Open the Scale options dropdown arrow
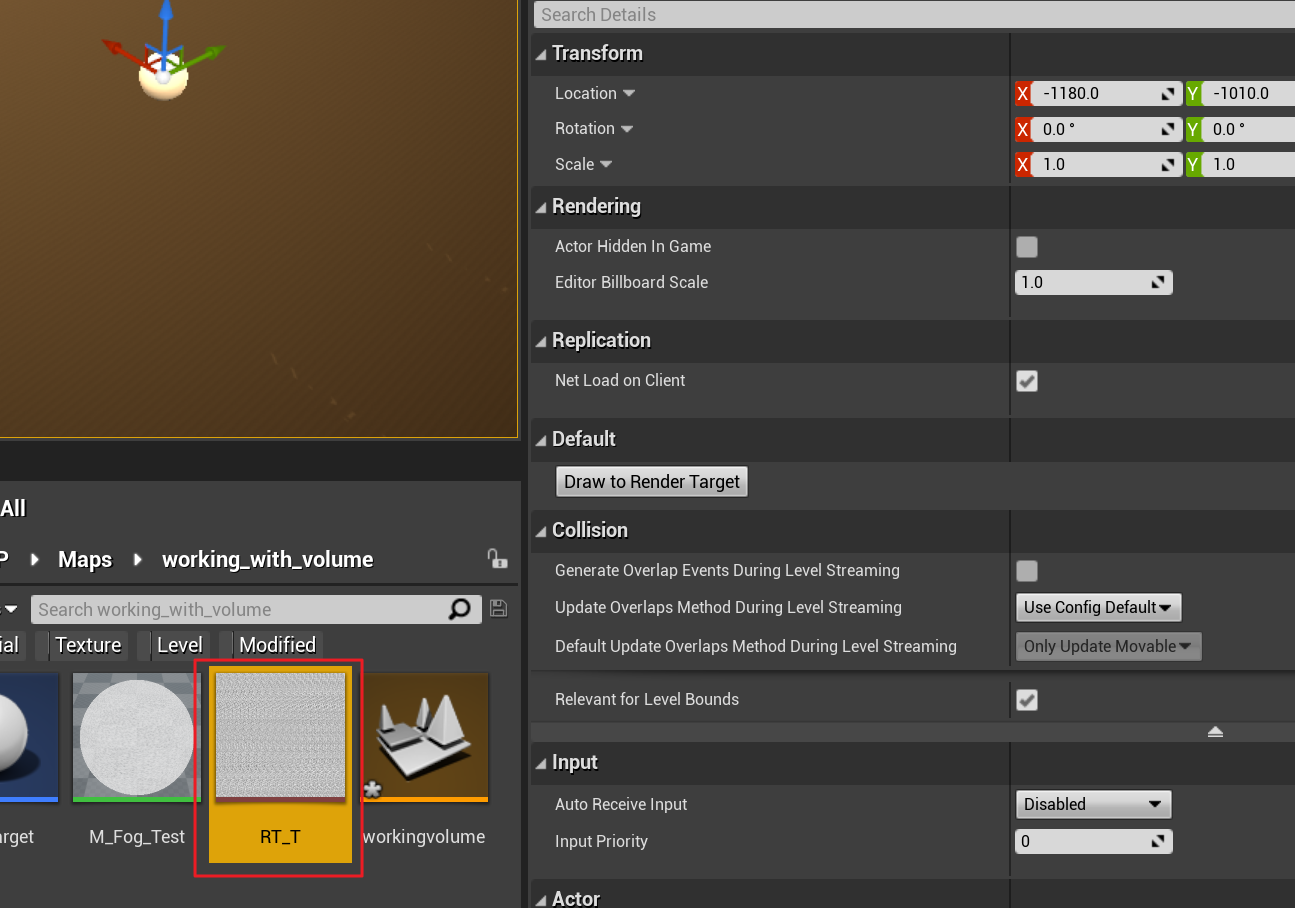Viewport: 1295px width, 908px height. 606,164
